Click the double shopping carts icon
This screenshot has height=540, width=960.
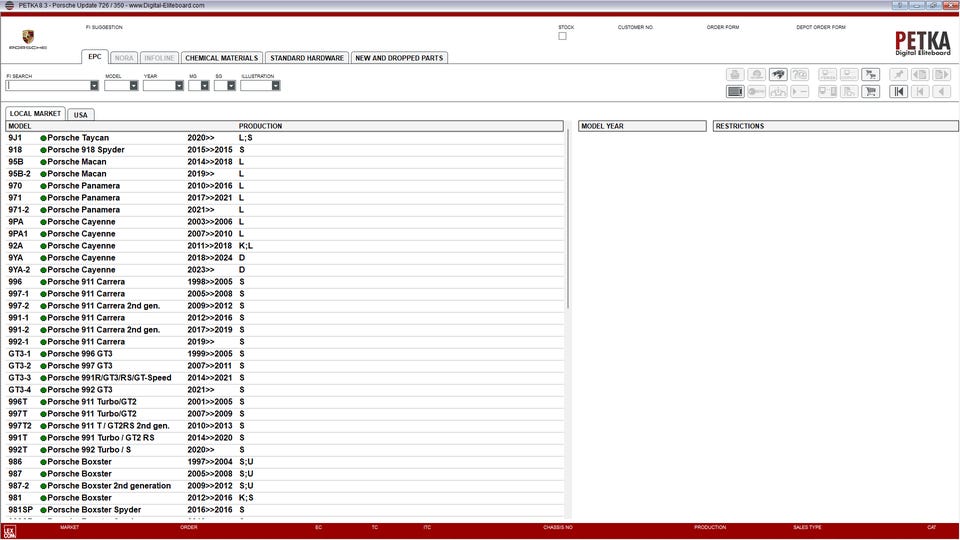click(x=871, y=74)
